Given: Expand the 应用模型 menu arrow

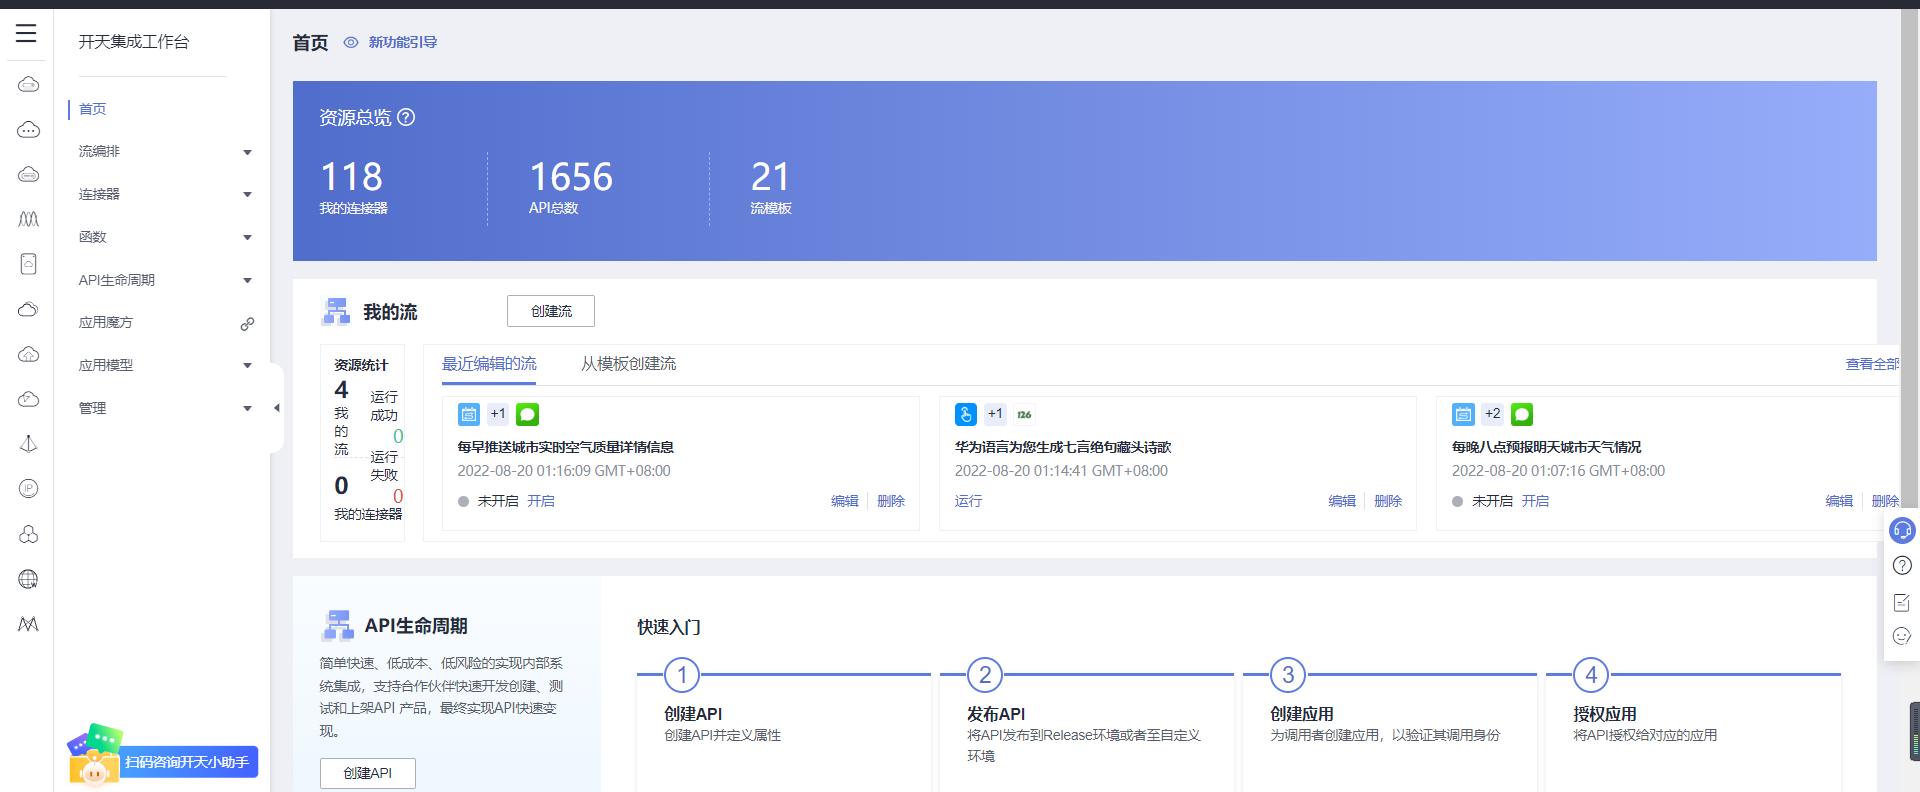Looking at the screenshot, I should [247, 366].
